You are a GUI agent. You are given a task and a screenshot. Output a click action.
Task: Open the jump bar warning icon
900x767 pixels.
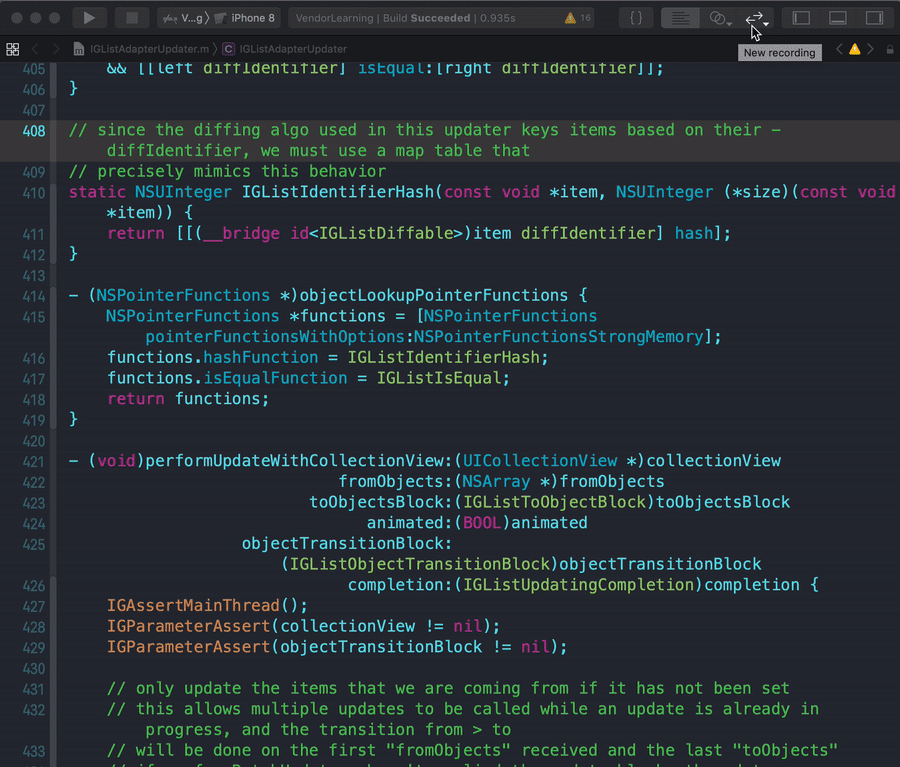tap(855, 49)
